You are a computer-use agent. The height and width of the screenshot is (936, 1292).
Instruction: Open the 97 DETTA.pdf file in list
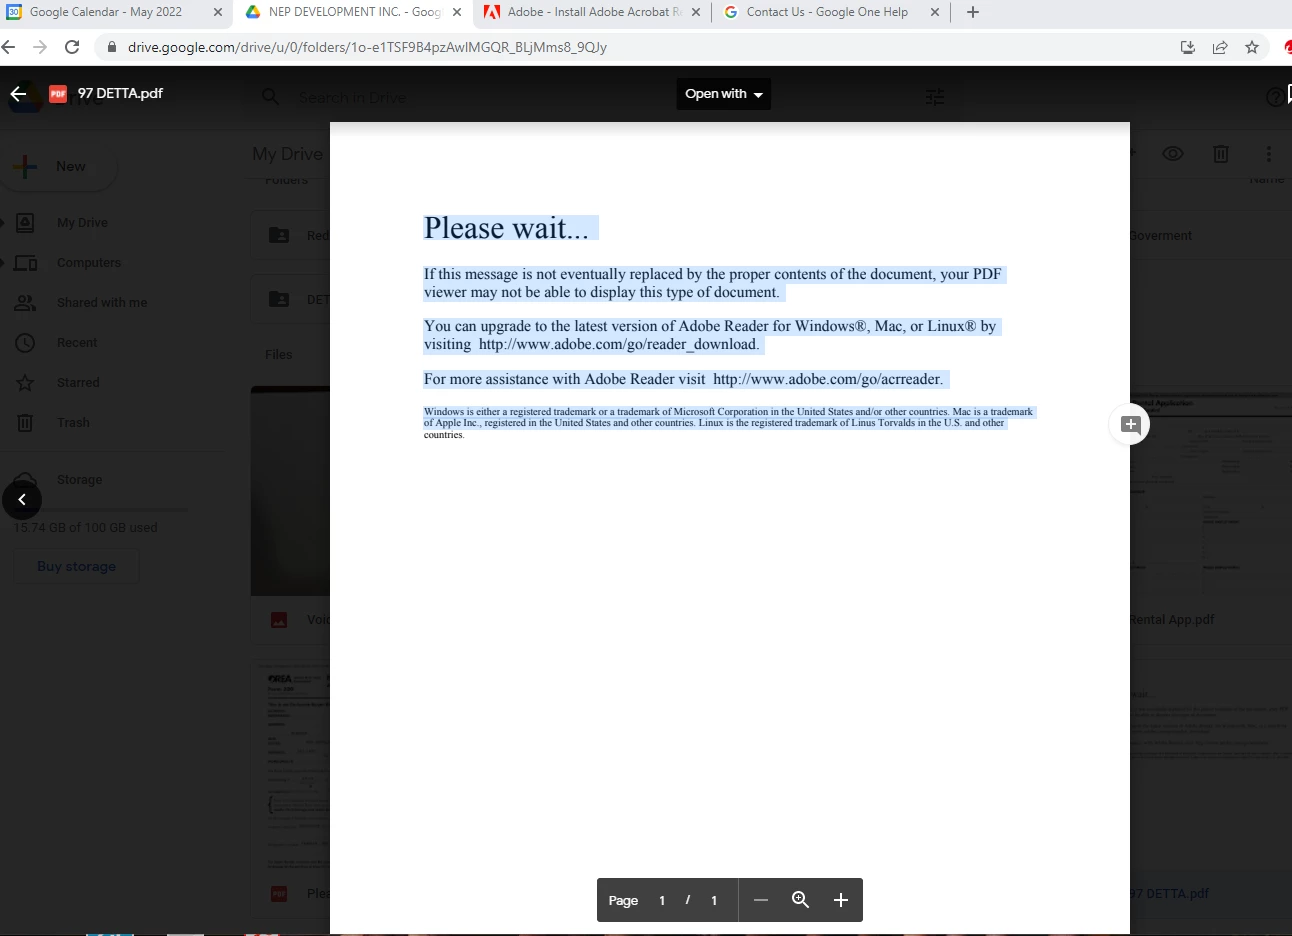1169,894
